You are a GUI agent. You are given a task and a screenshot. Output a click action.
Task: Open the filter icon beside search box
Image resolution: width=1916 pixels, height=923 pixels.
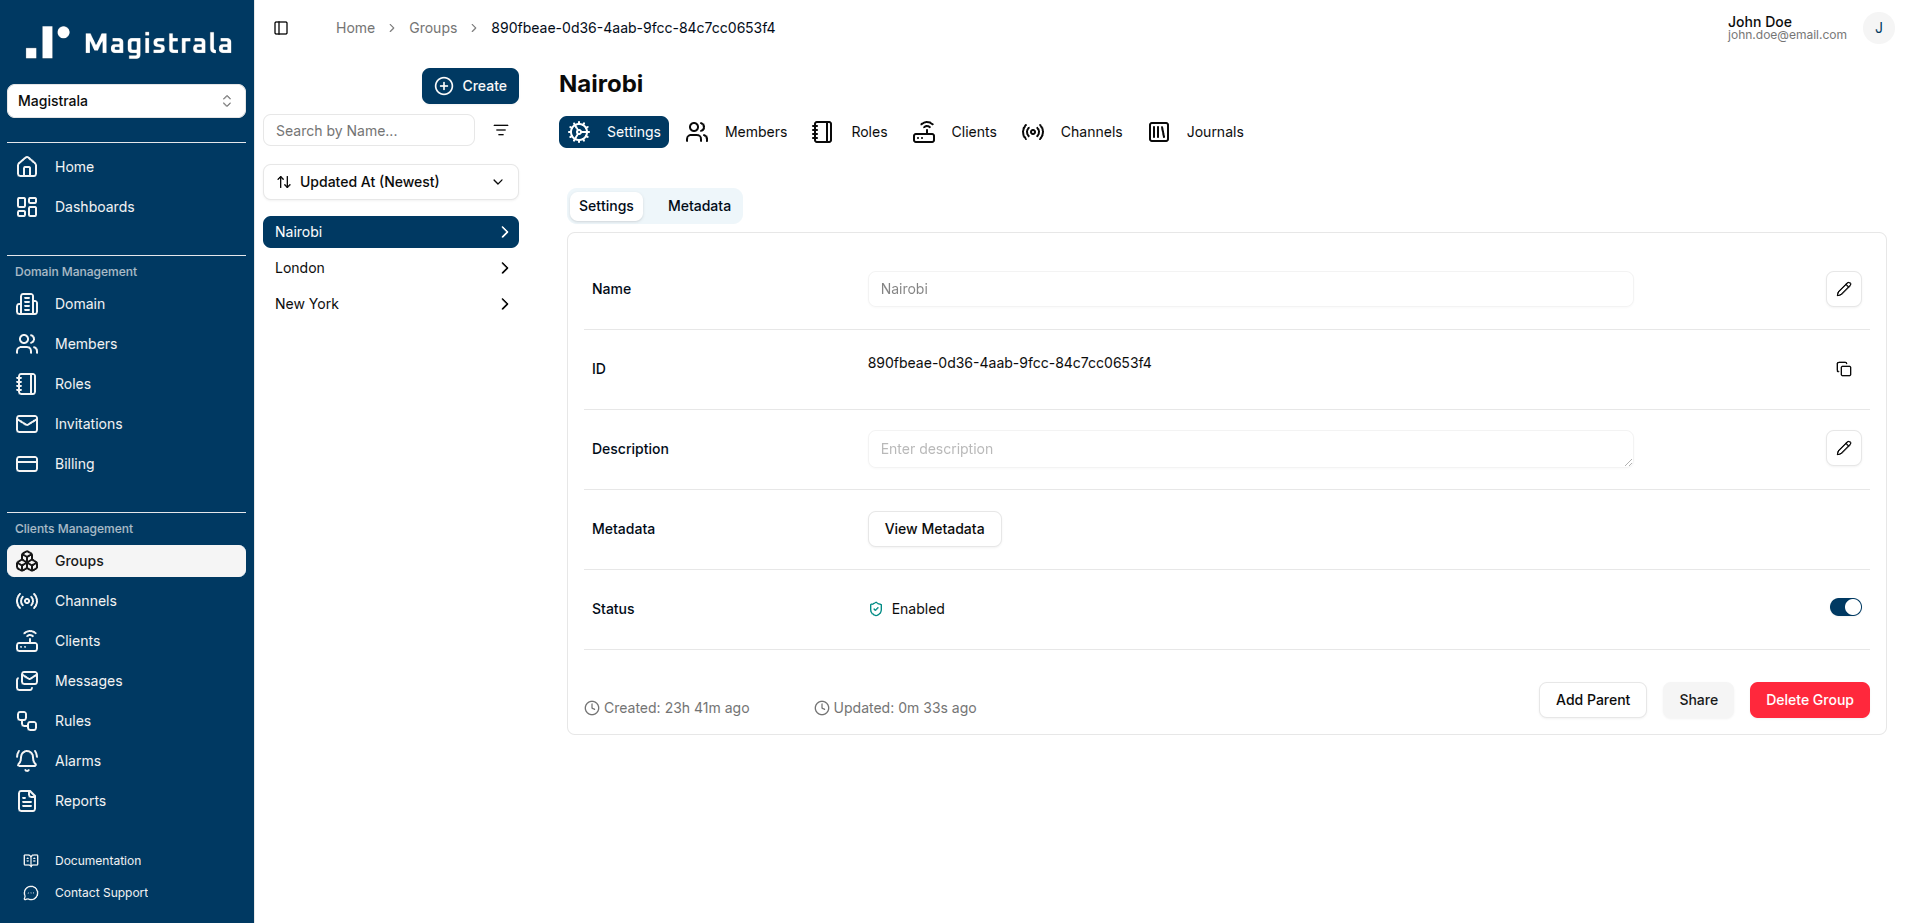pos(501,130)
